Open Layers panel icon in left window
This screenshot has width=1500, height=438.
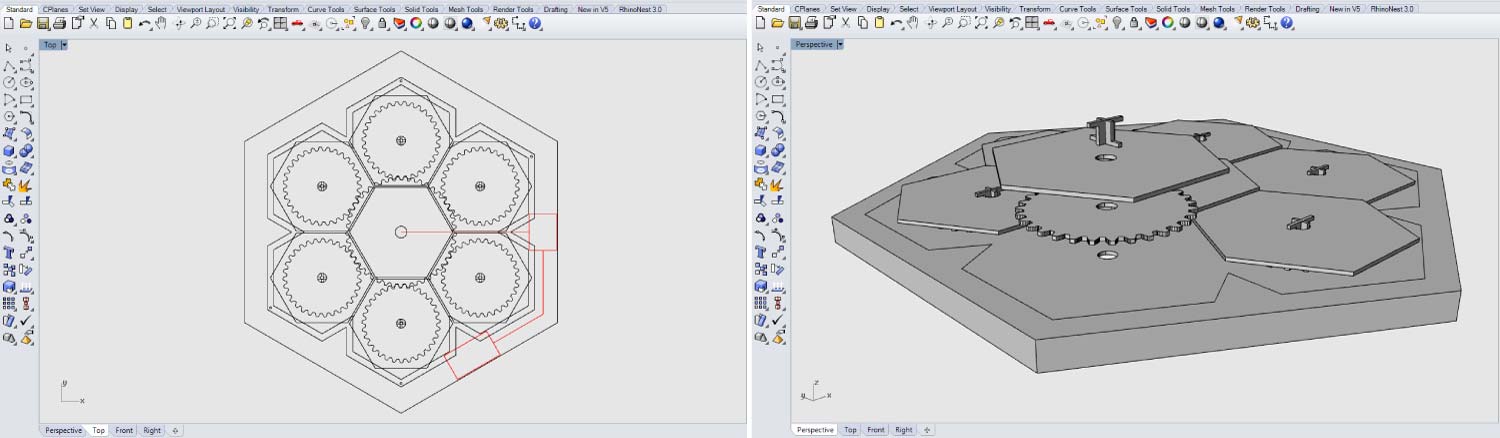399,23
